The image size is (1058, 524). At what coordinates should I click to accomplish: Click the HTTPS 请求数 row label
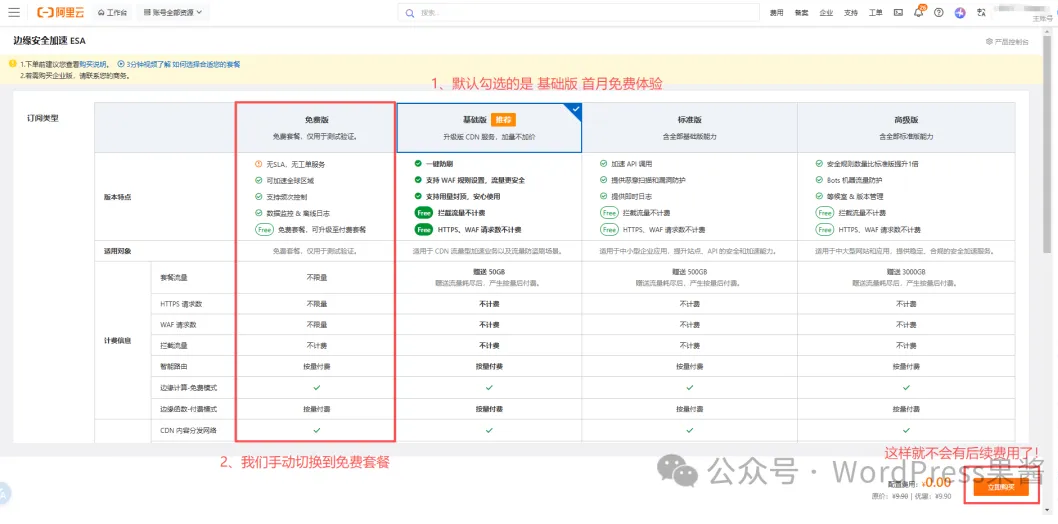coord(181,304)
